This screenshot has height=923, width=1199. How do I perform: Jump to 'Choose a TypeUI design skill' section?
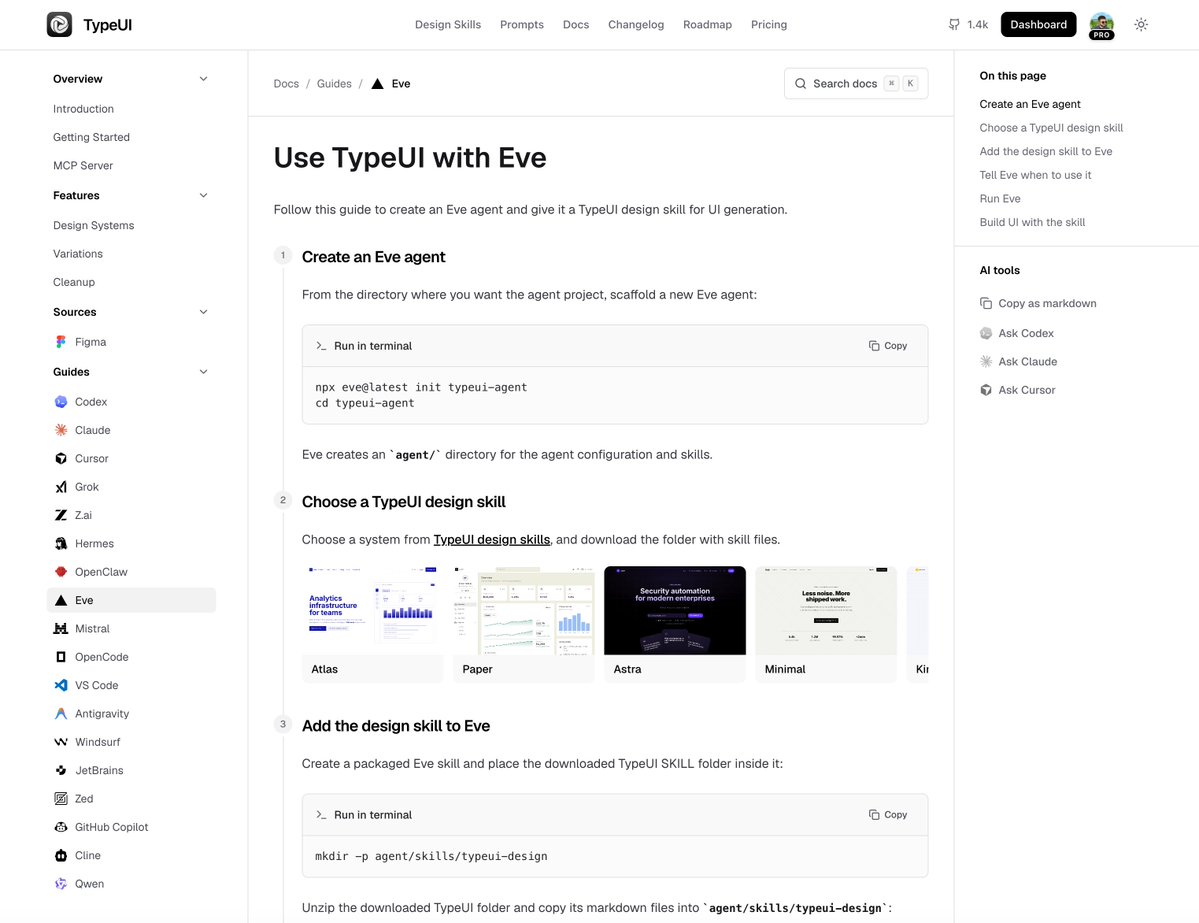click(1051, 128)
